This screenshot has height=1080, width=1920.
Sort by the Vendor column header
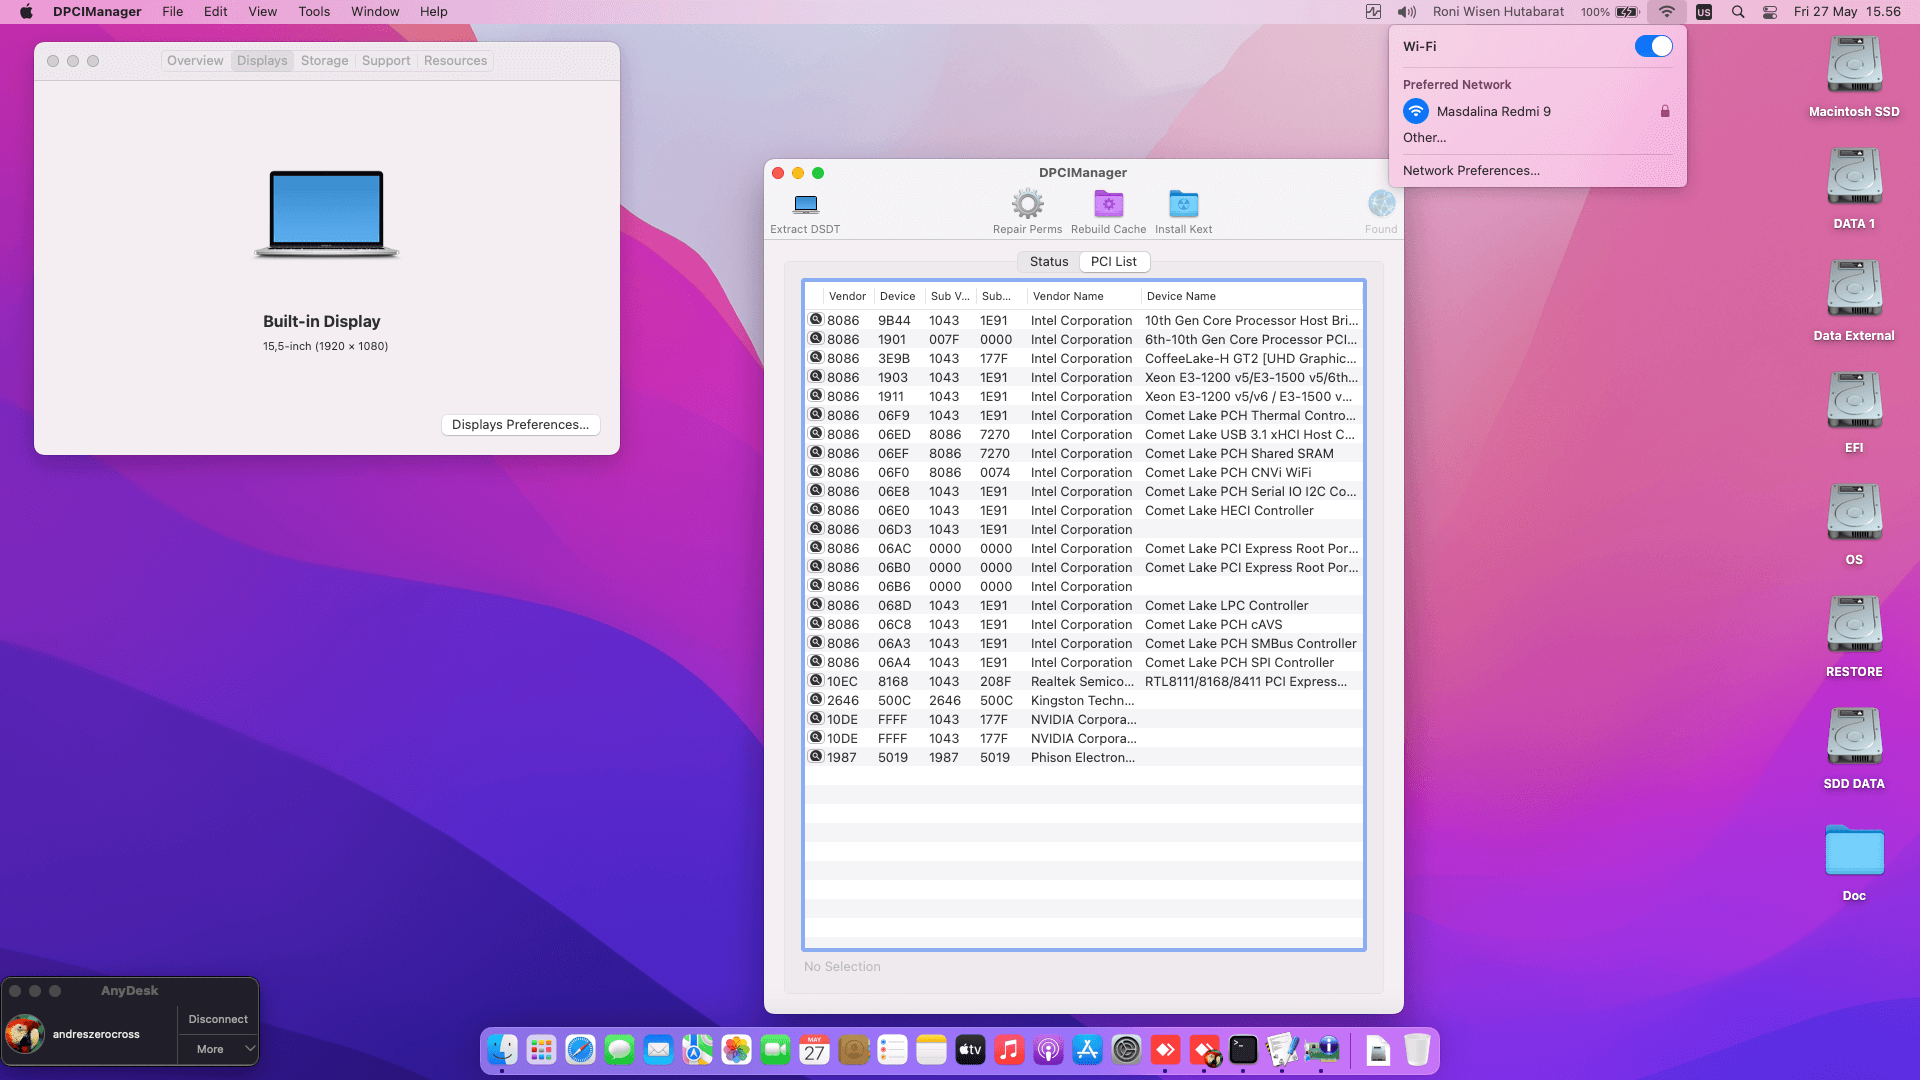847,296
